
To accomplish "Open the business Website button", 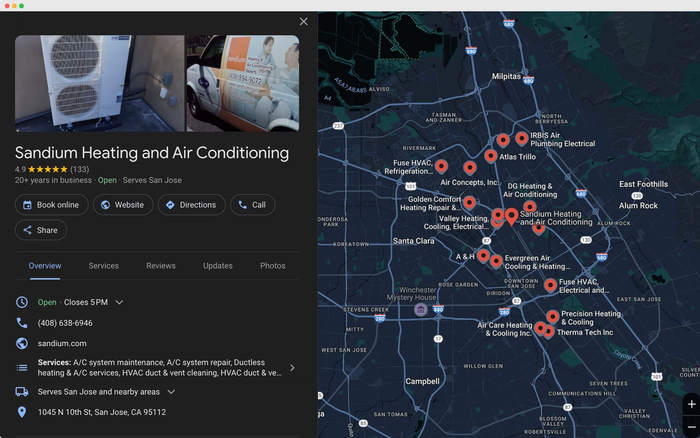I will tap(123, 205).
